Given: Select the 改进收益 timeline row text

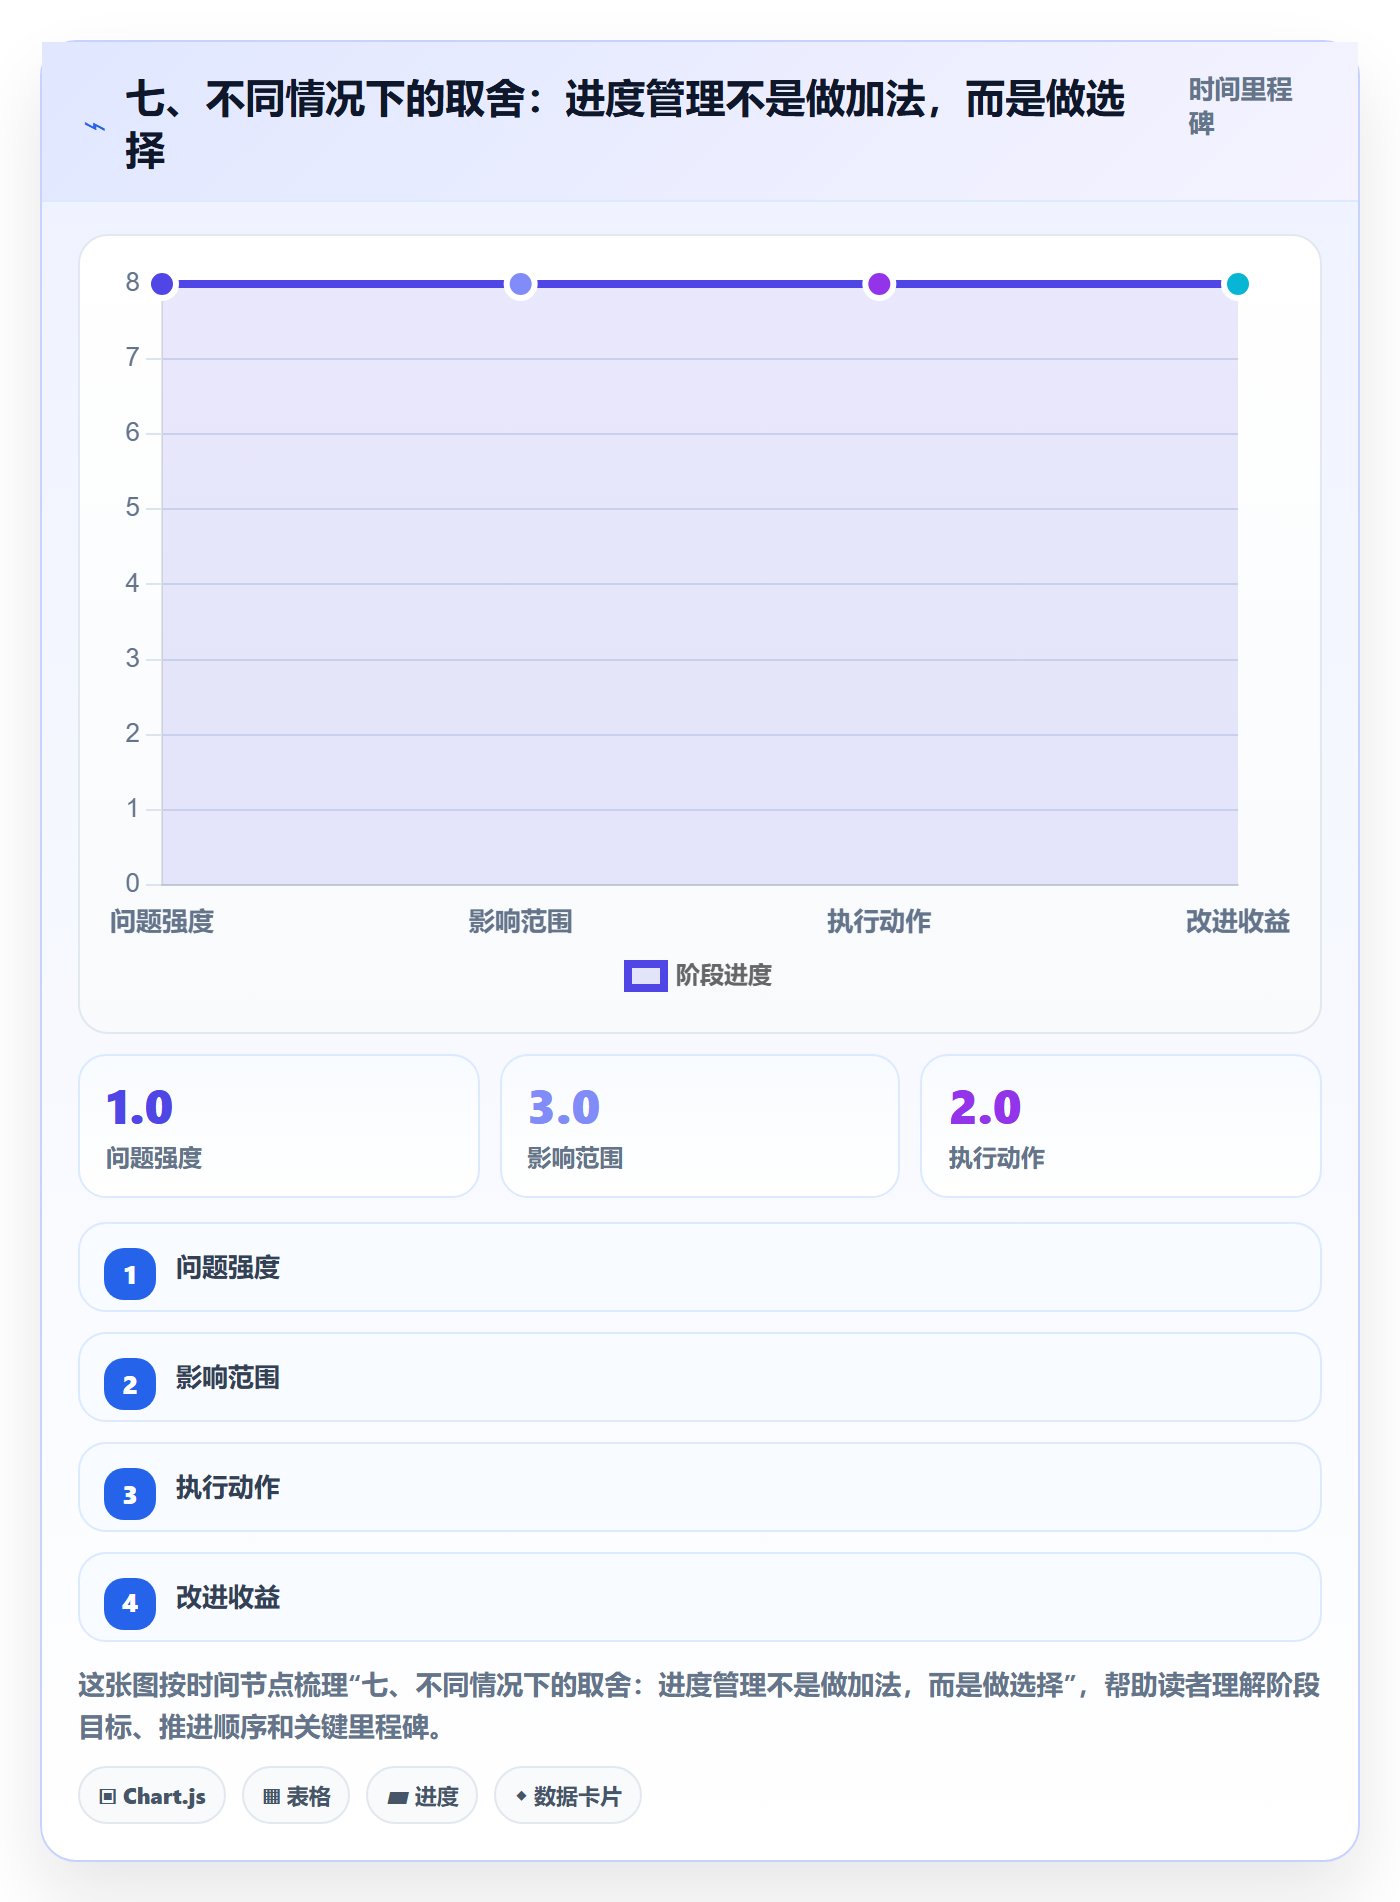Looking at the screenshot, I should coord(228,1598).
